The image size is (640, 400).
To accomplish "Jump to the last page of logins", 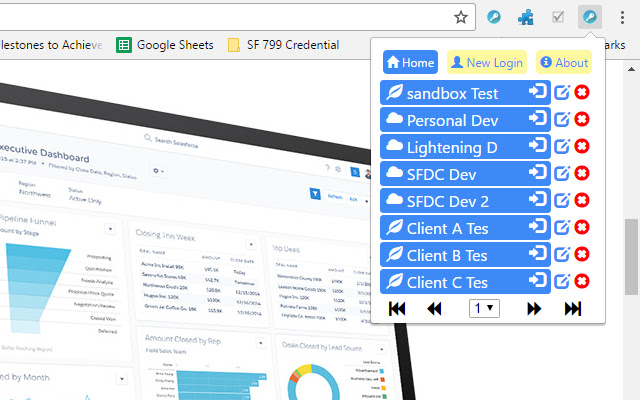I will (x=573, y=309).
